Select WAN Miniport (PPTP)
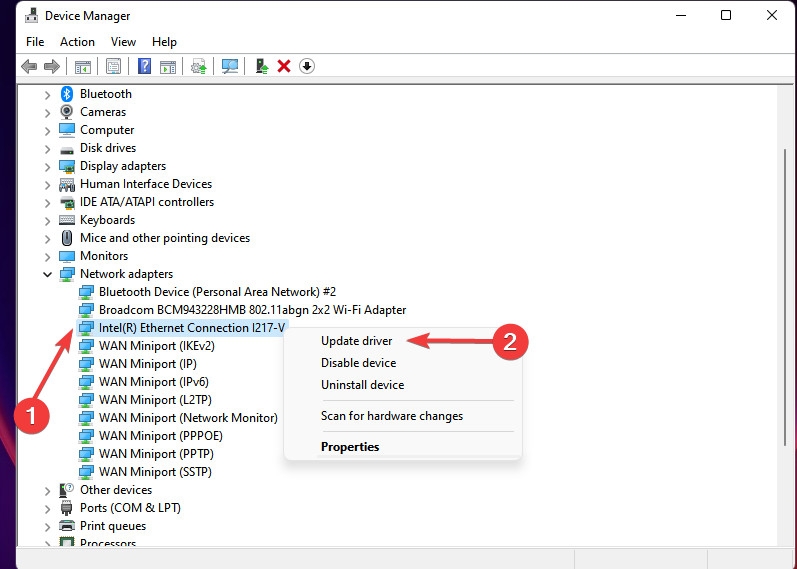The height and width of the screenshot is (569, 797). pyautogui.click(x=157, y=454)
